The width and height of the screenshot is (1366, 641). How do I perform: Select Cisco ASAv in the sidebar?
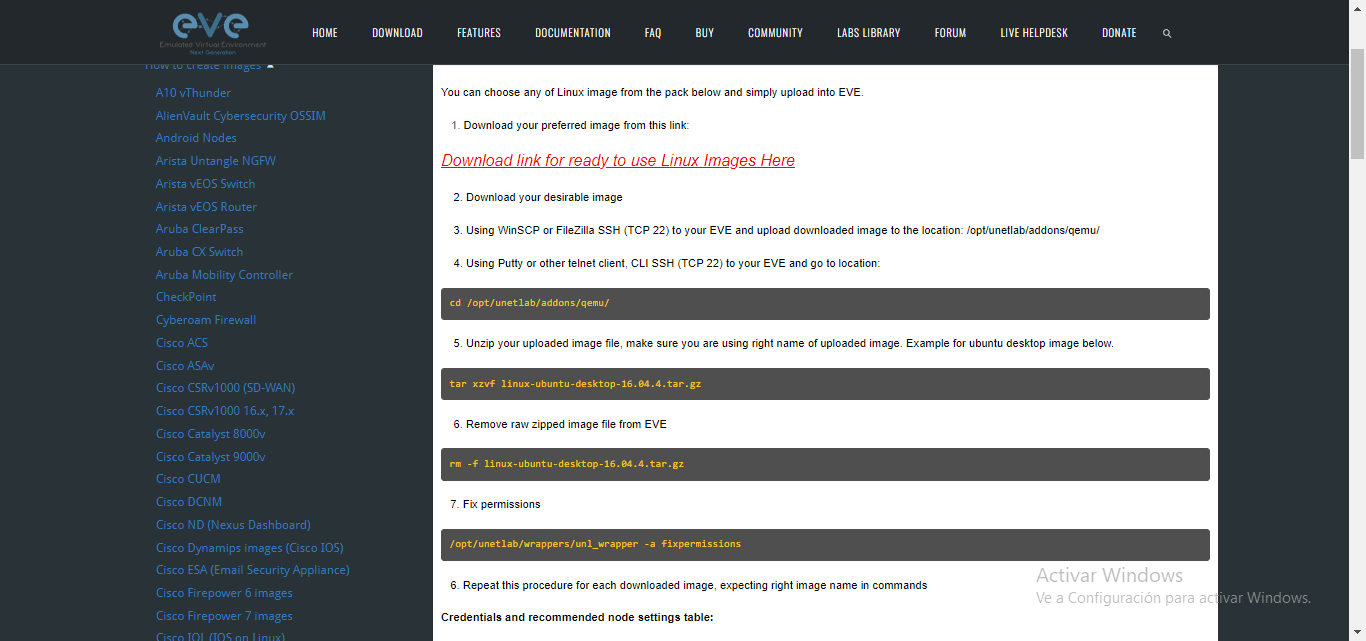(185, 366)
